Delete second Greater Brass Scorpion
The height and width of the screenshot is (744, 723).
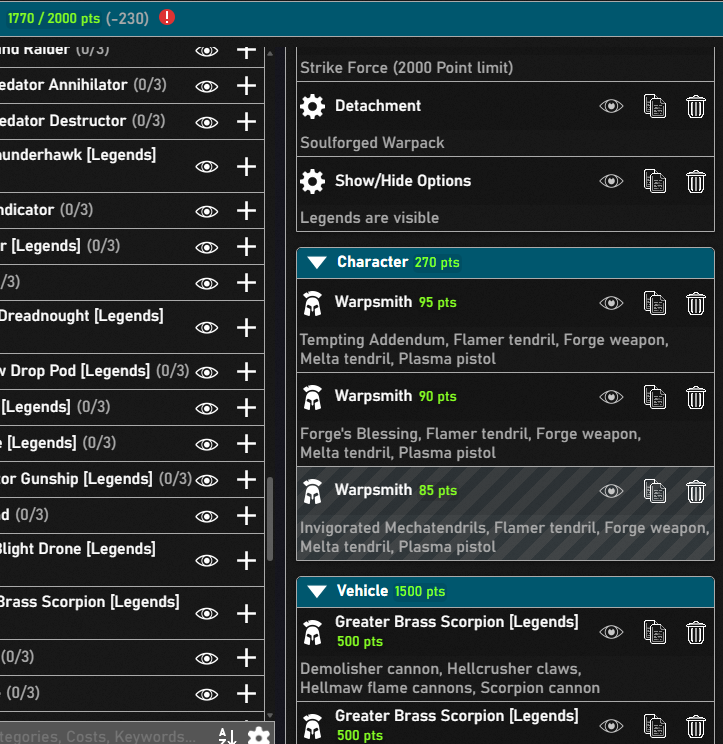pyautogui.click(x=695, y=726)
